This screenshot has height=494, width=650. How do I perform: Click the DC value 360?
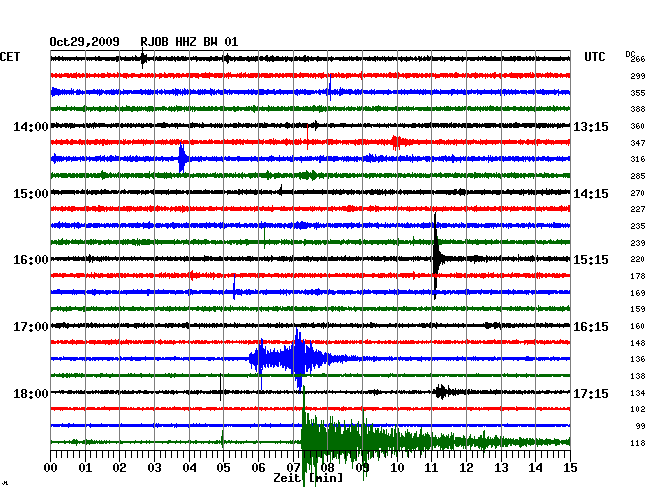(x=638, y=126)
